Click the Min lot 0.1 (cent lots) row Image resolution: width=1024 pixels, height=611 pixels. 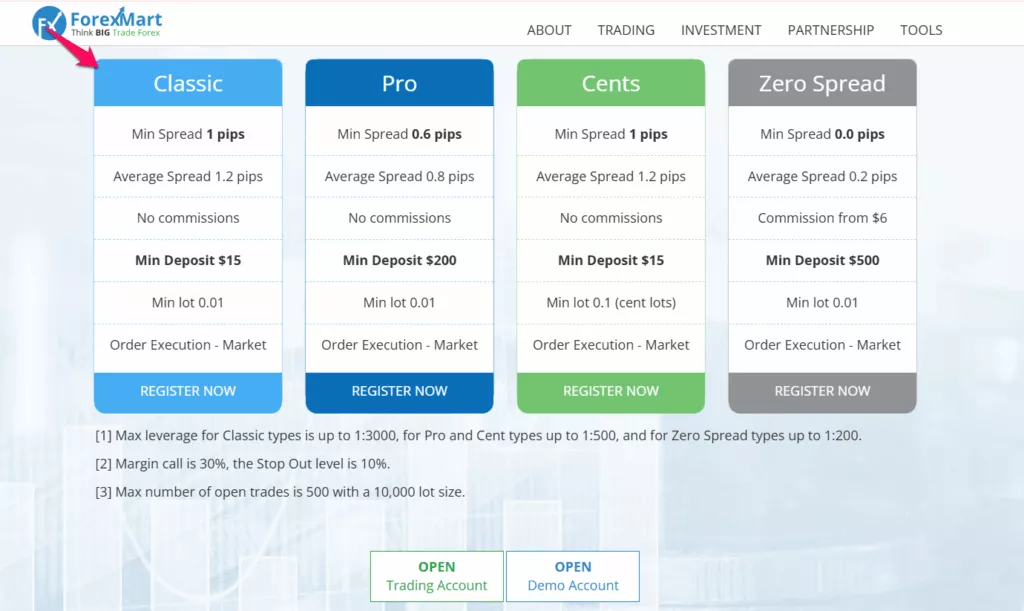point(611,303)
